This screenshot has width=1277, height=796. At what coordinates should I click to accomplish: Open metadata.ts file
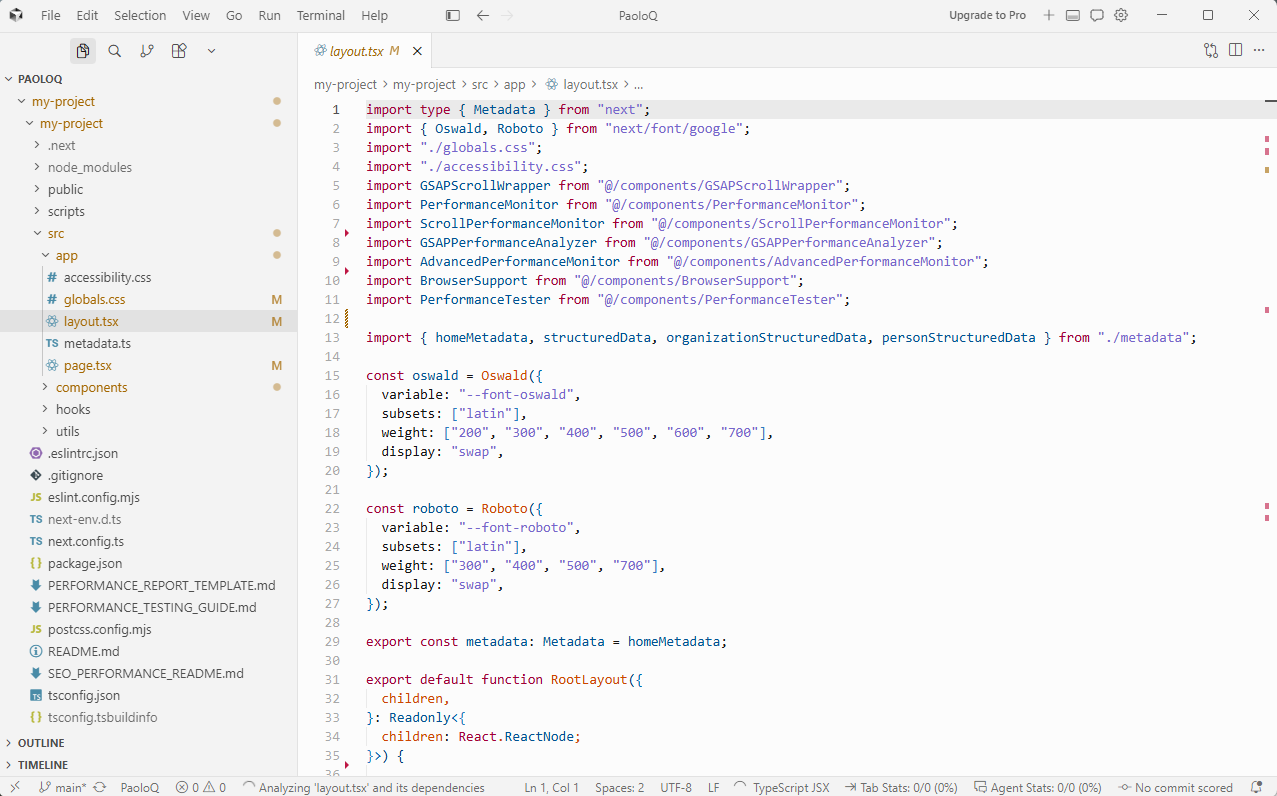coord(148,343)
